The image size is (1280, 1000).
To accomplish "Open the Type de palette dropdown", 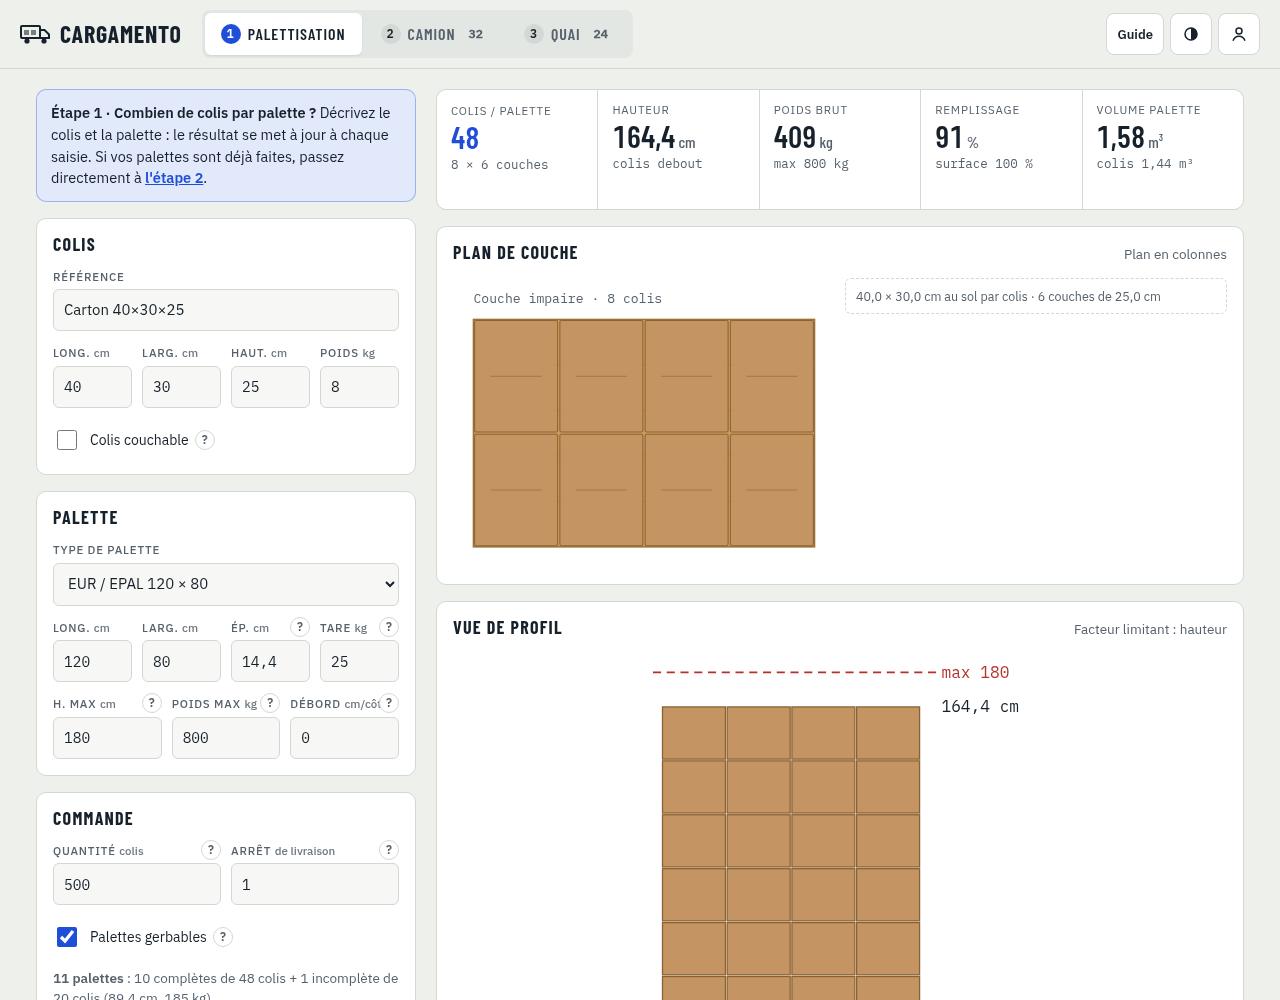I will pyautogui.click(x=226, y=584).
